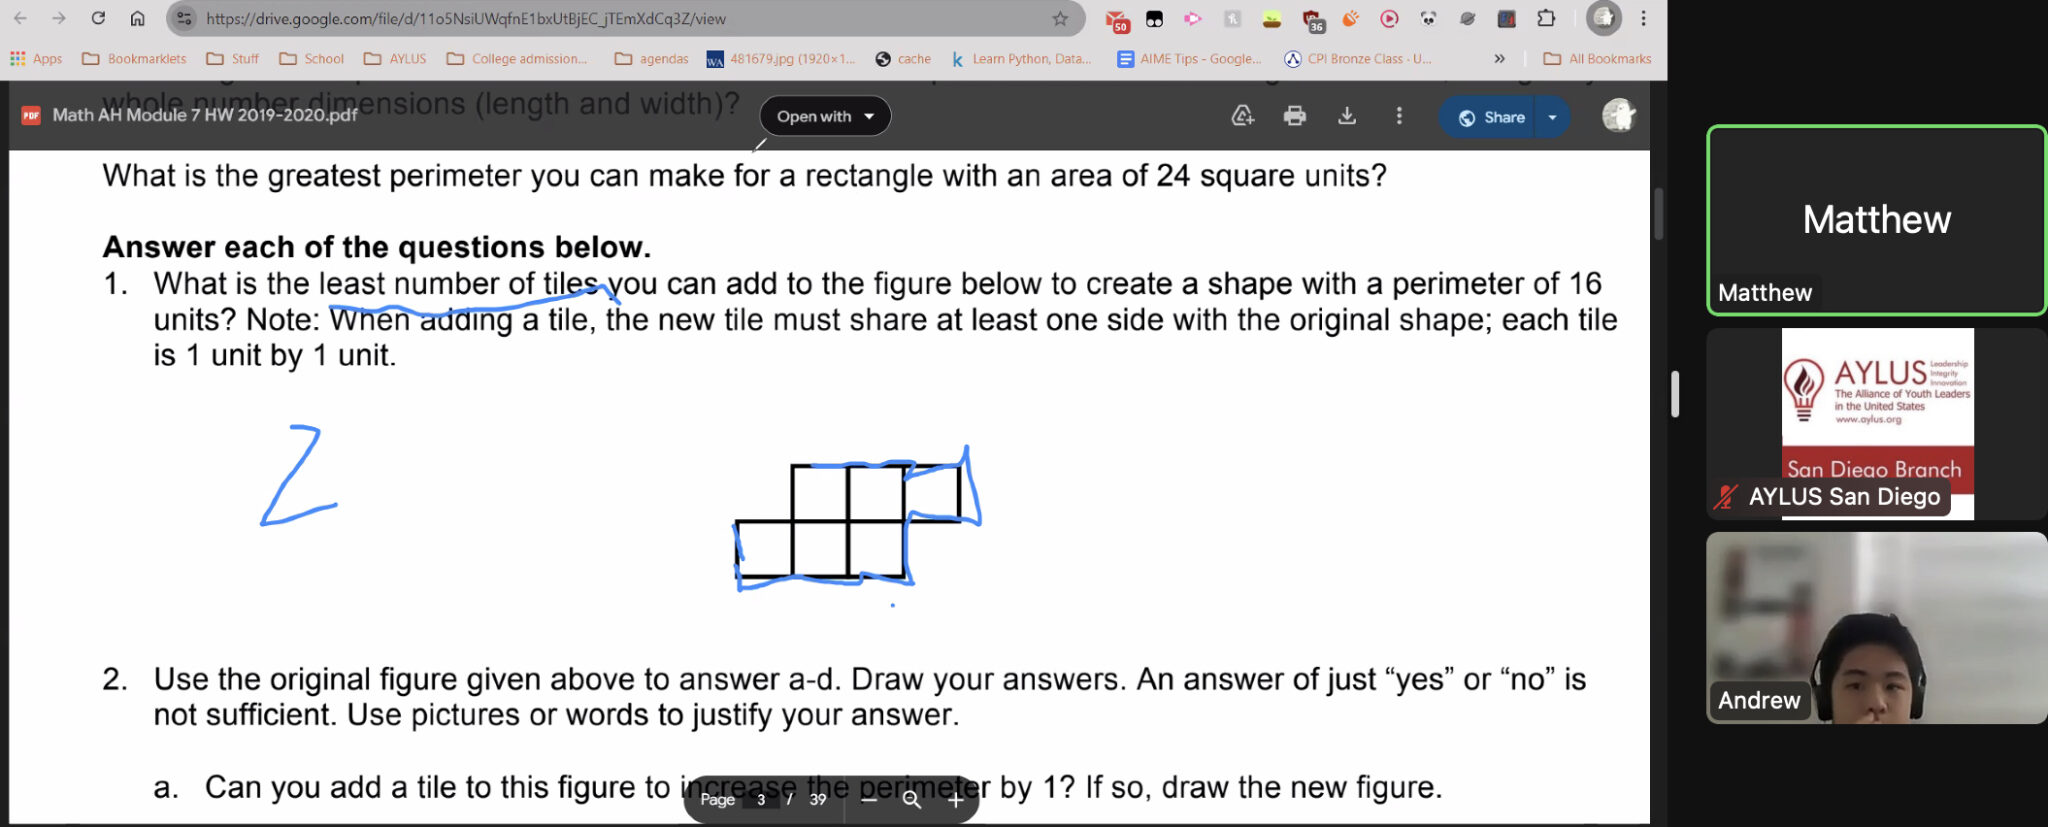Select Andrew's video tile
Image resolution: width=2048 pixels, height=827 pixels.
(x=1877, y=628)
